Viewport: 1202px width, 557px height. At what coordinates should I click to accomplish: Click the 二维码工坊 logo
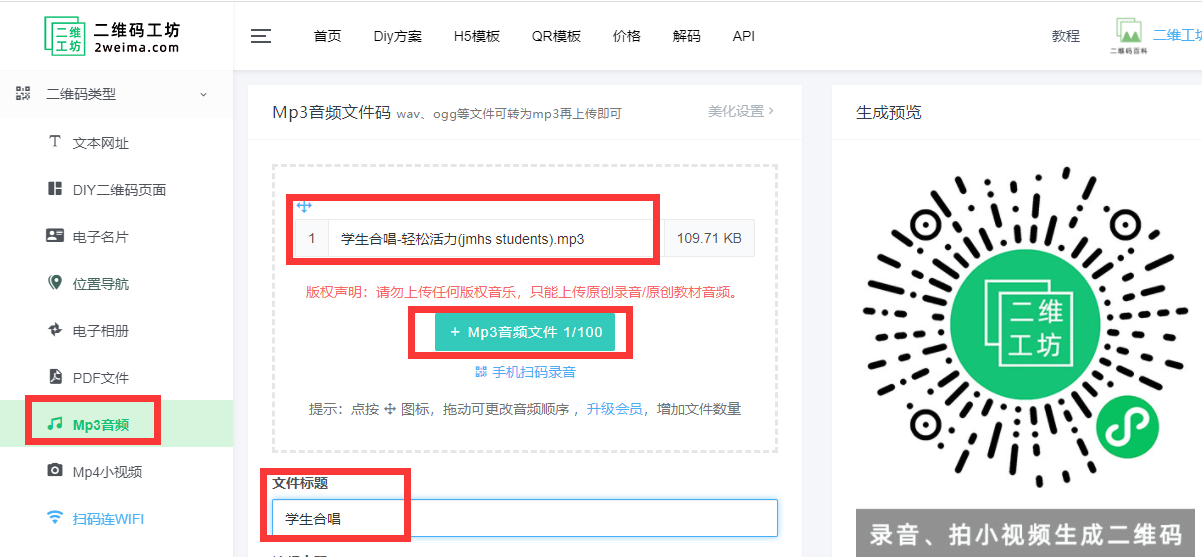[113, 35]
